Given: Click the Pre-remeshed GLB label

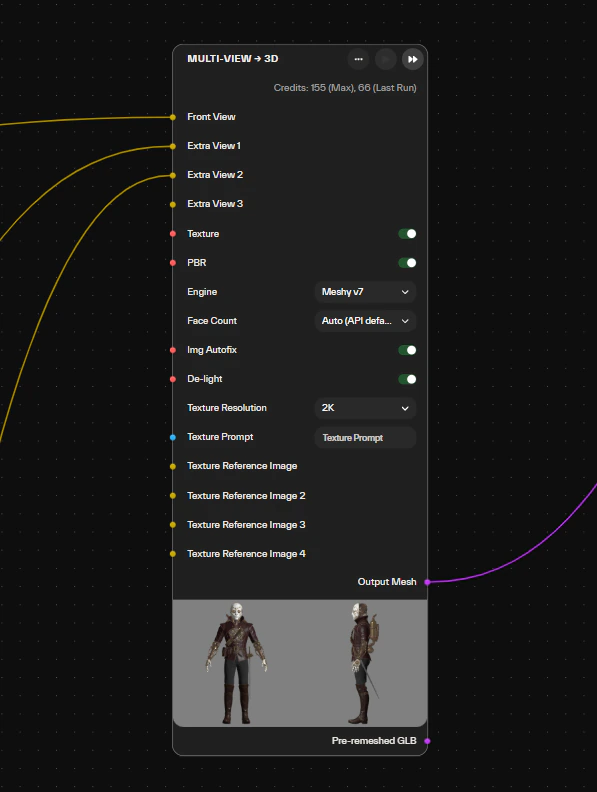Looking at the screenshot, I should pos(374,740).
